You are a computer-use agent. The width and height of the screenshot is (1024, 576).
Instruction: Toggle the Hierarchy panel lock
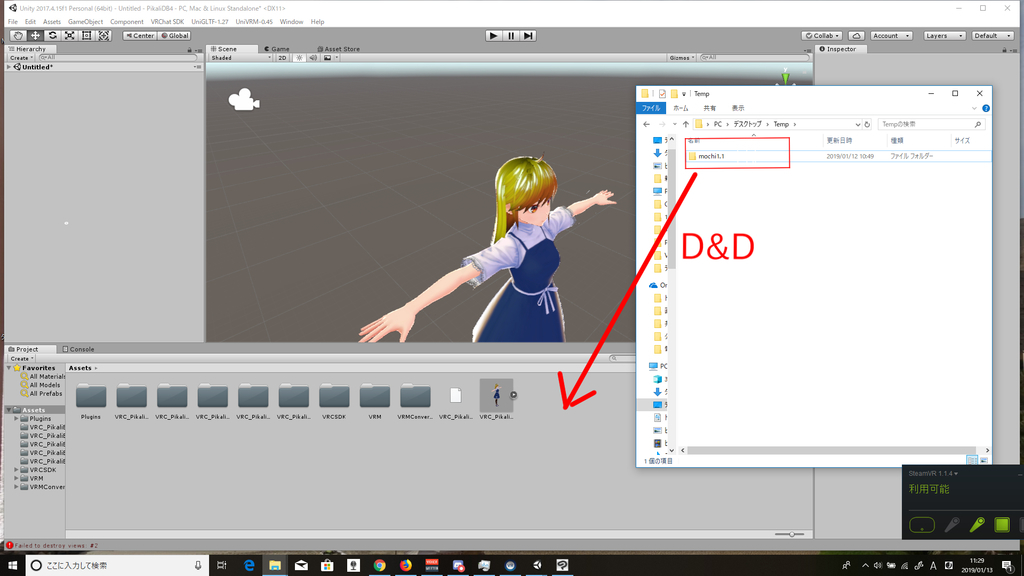tap(189, 50)
